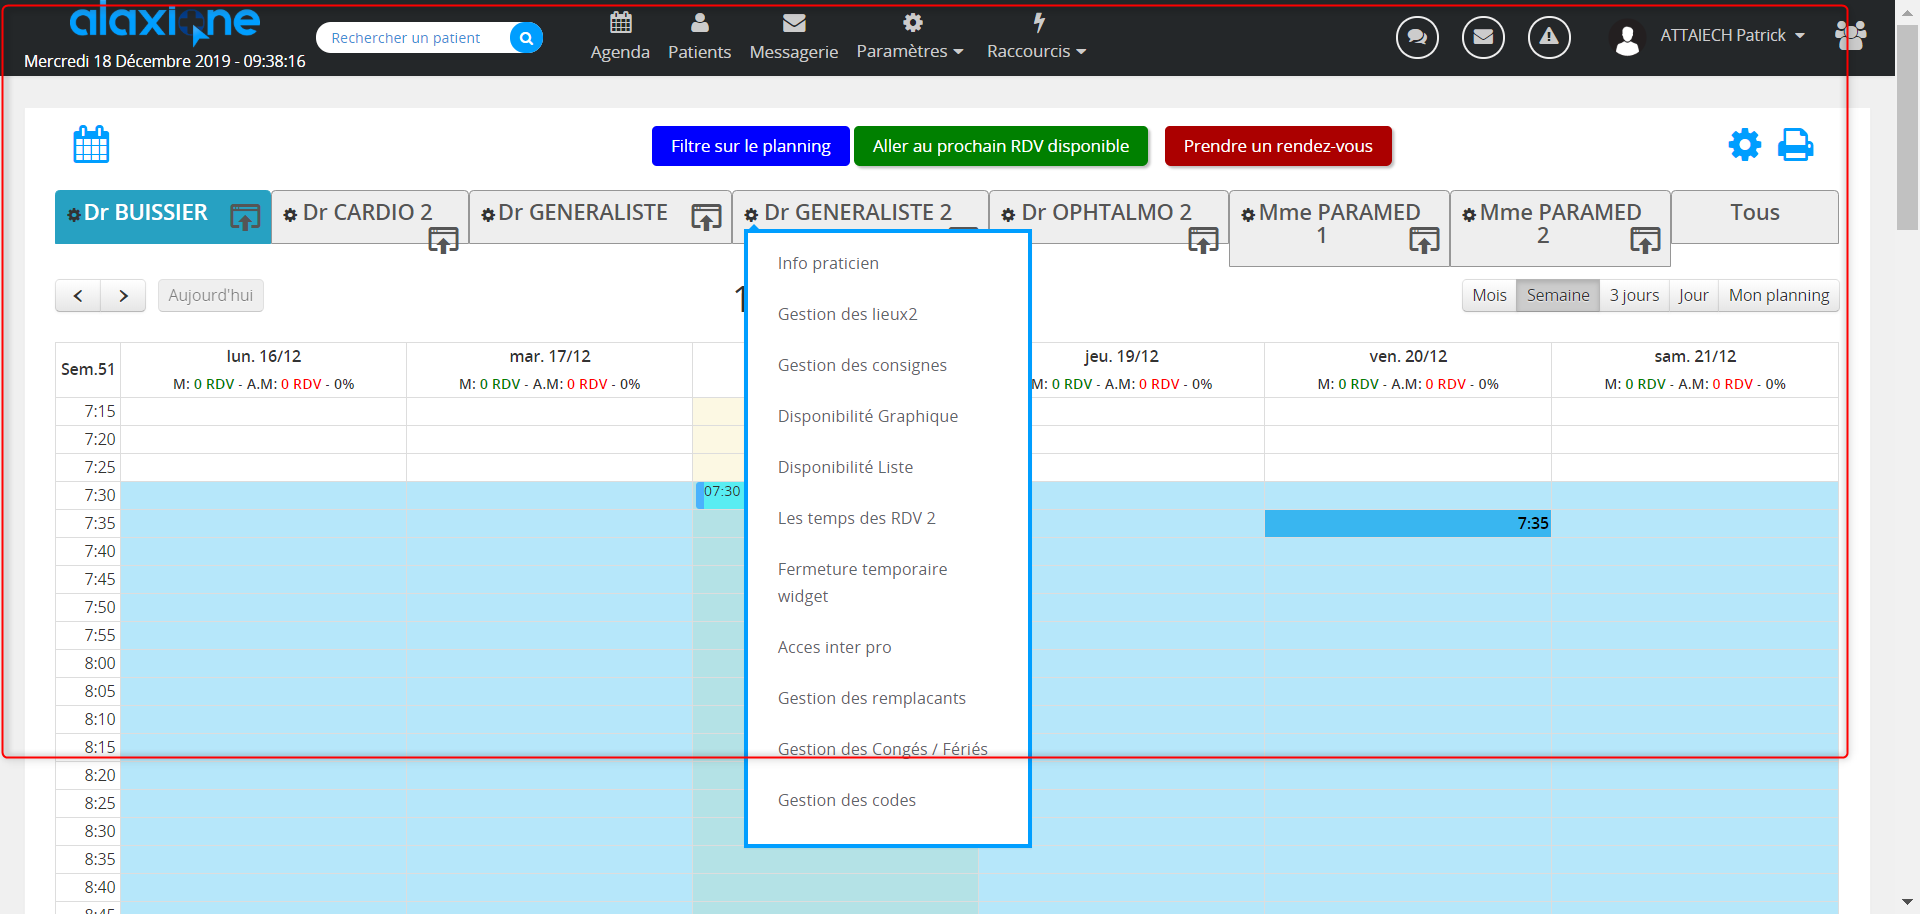
Task: Click the calendar date picker icon
Action: pos(91,145)
